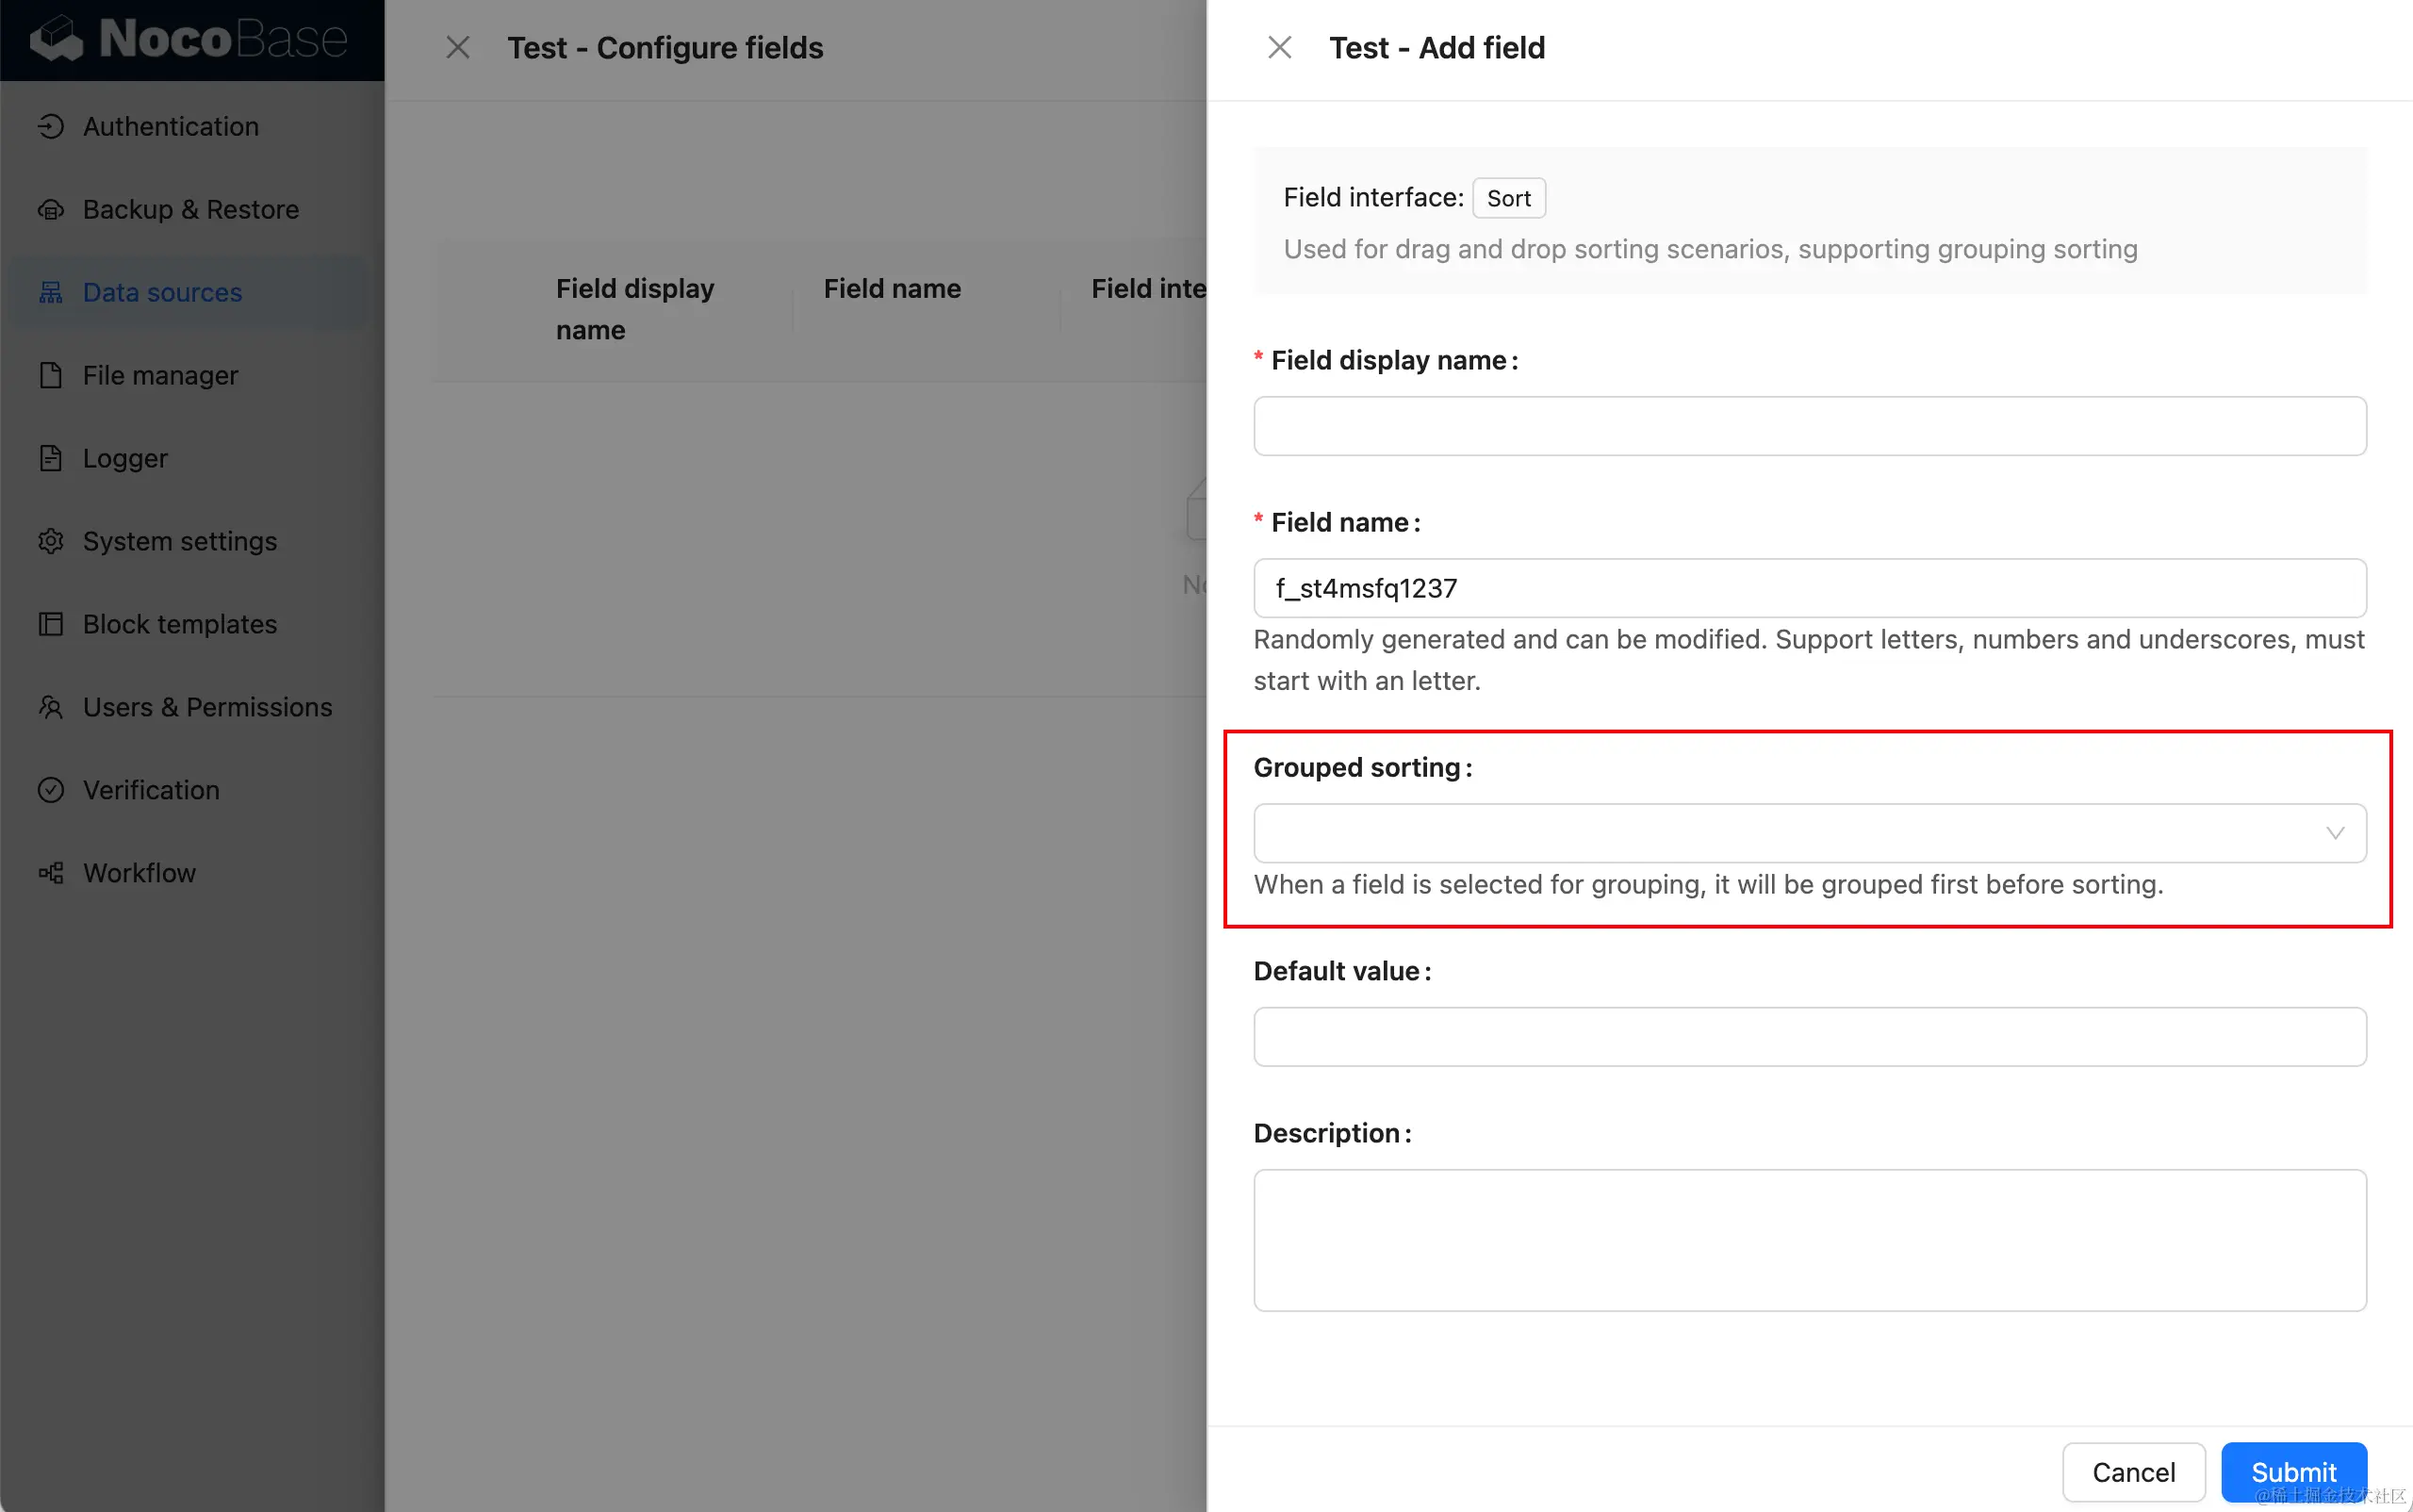Image resolution: width=2413 pixels, height=1512 pixels.
Task: Click the File manager icon
Action: click(50, 375)
